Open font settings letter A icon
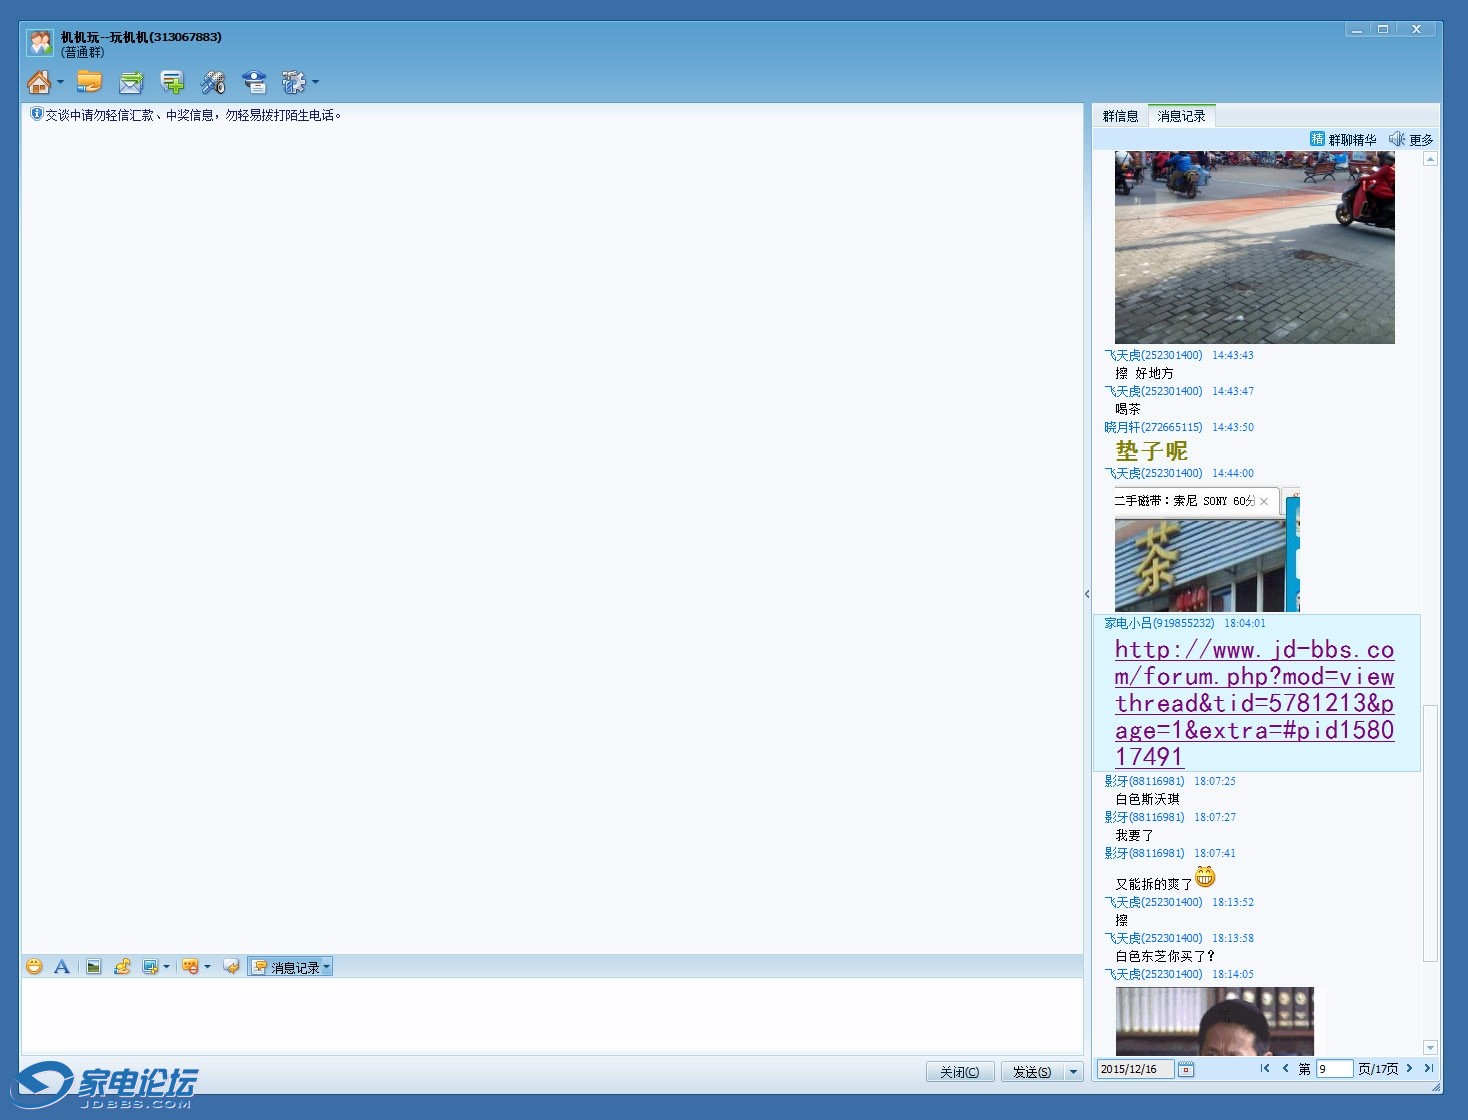Screen dimensions: 1468x1120 click(62, 967)
